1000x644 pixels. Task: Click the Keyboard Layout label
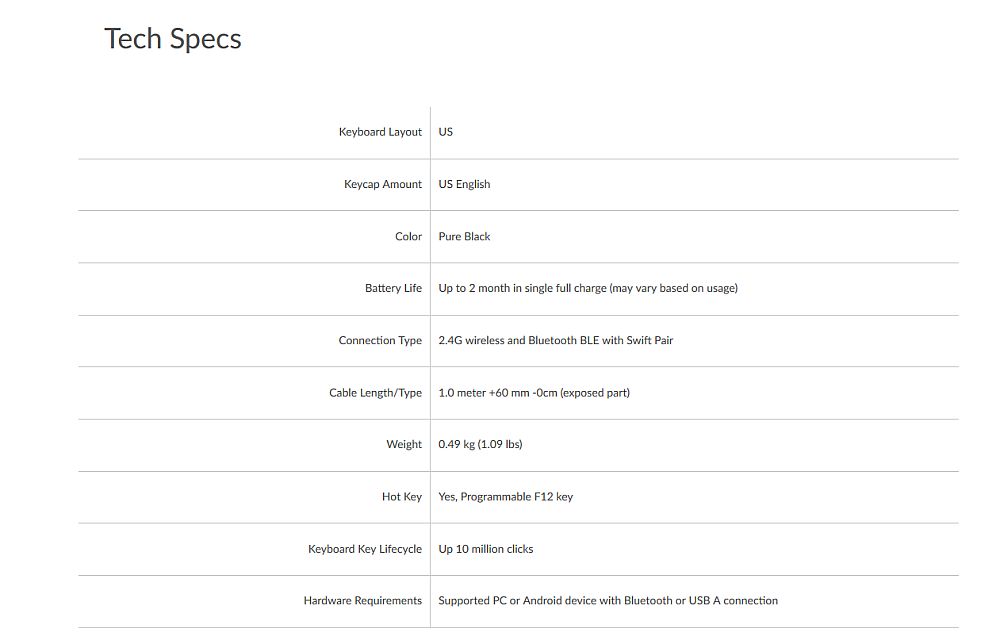tap(380, 132)
